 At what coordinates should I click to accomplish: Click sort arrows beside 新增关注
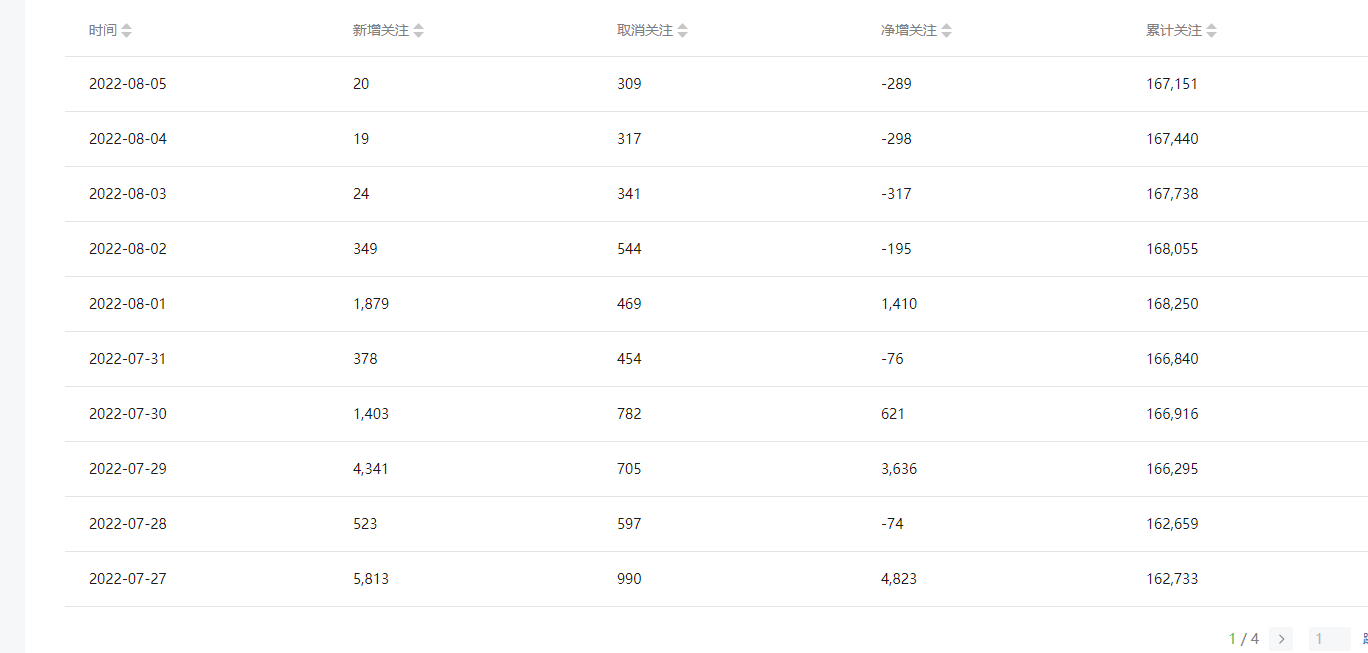tap(418, 31)
